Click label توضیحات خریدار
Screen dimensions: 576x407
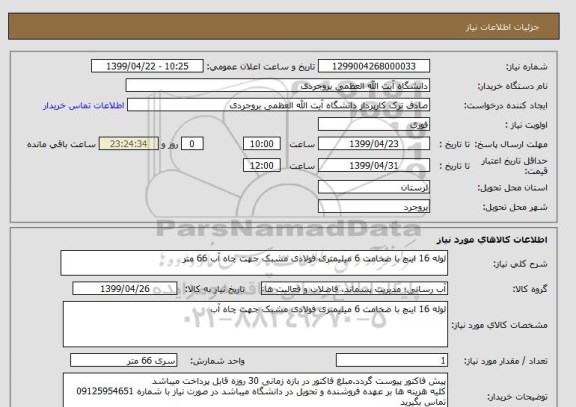pos(518,397)
